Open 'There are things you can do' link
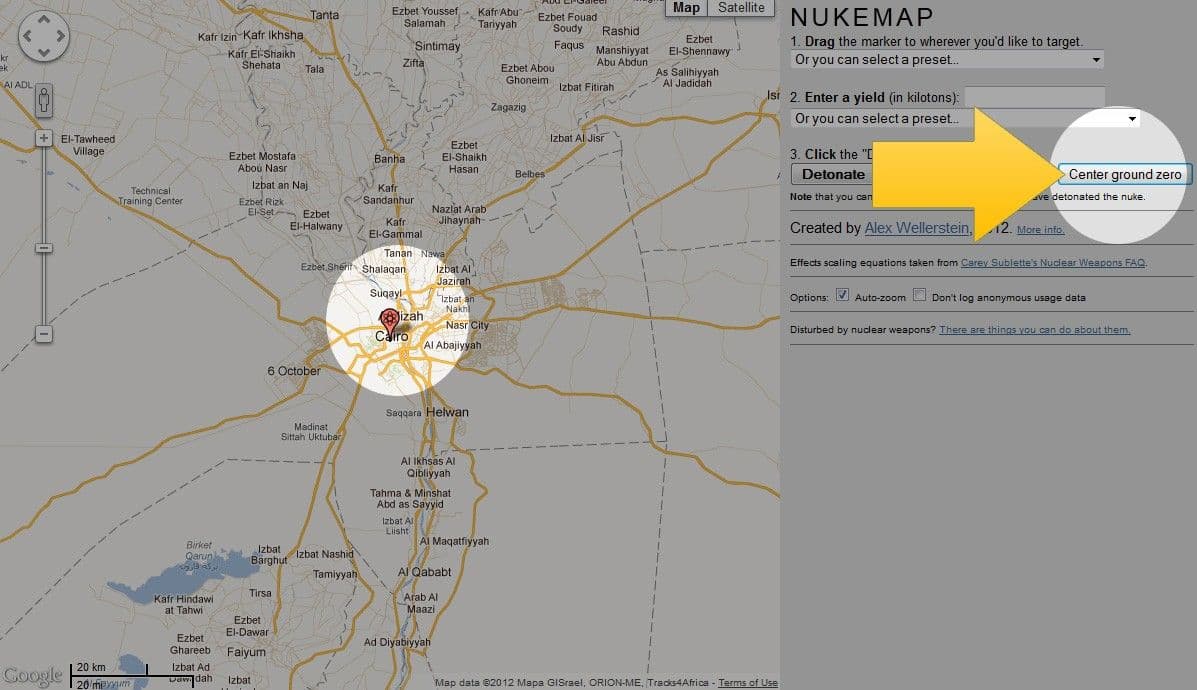The height and width of the screenshot is (690, 1197). pos(1034,330)
